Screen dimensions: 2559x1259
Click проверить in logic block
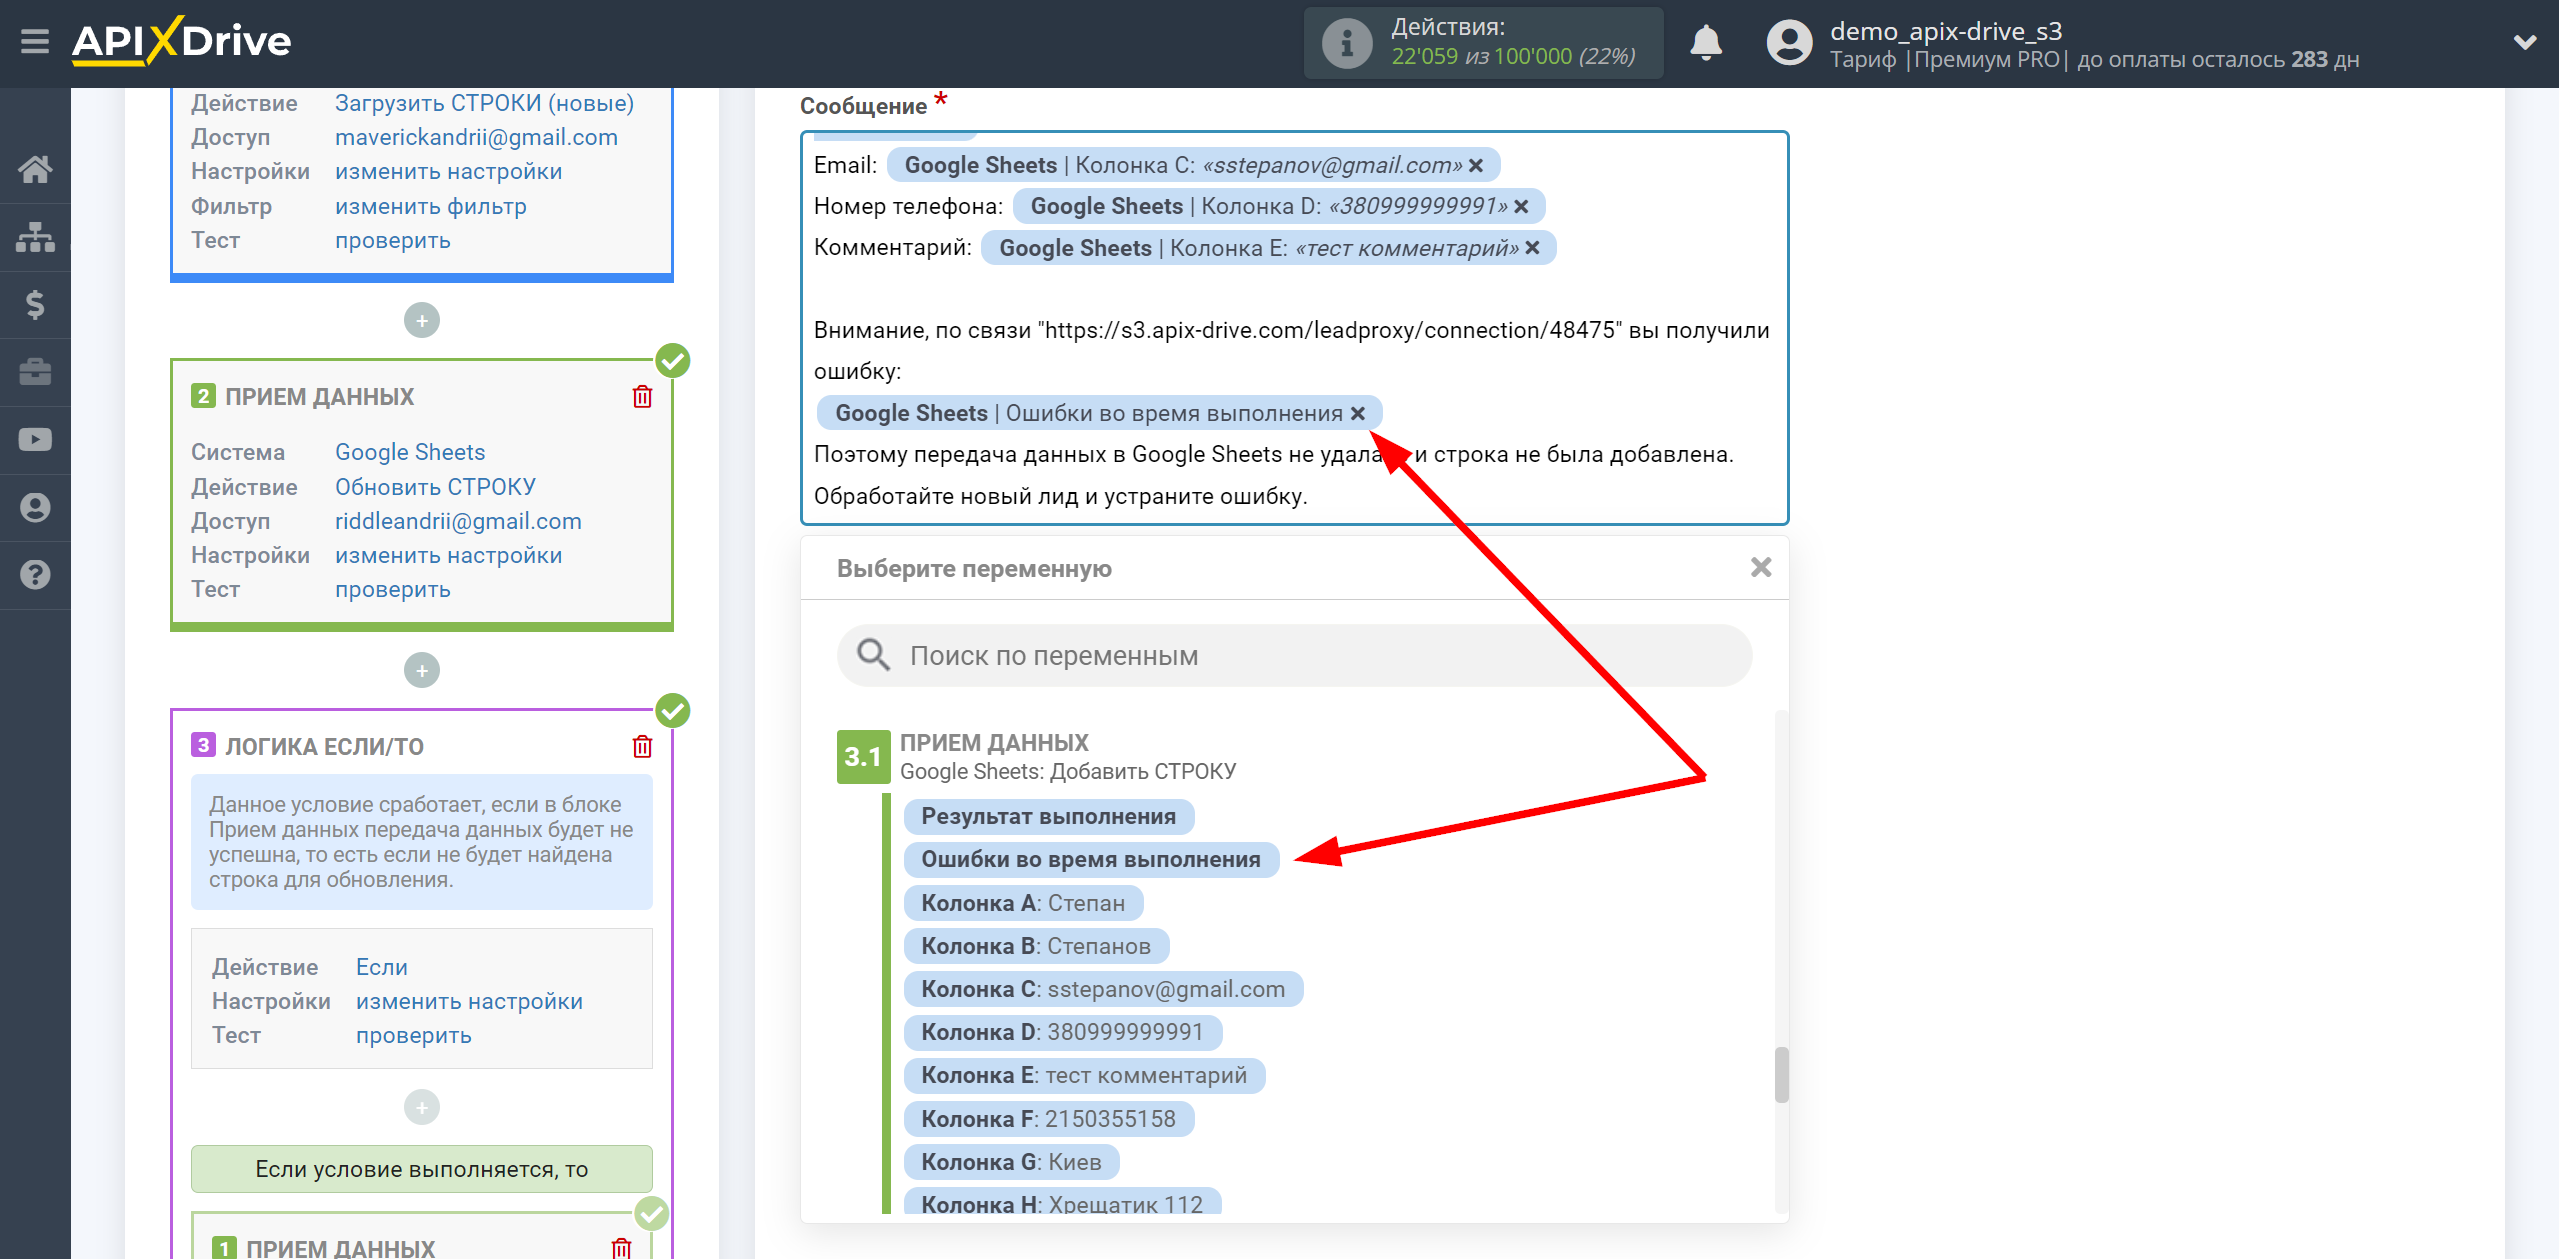[413, 1035]
